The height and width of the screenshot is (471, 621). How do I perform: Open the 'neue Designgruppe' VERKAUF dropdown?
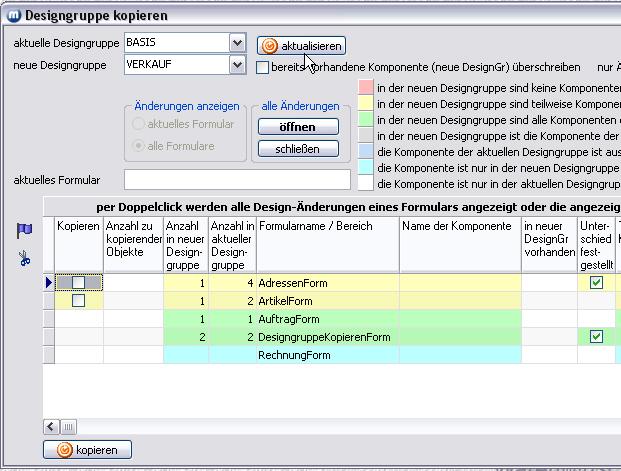pos(237,65)
